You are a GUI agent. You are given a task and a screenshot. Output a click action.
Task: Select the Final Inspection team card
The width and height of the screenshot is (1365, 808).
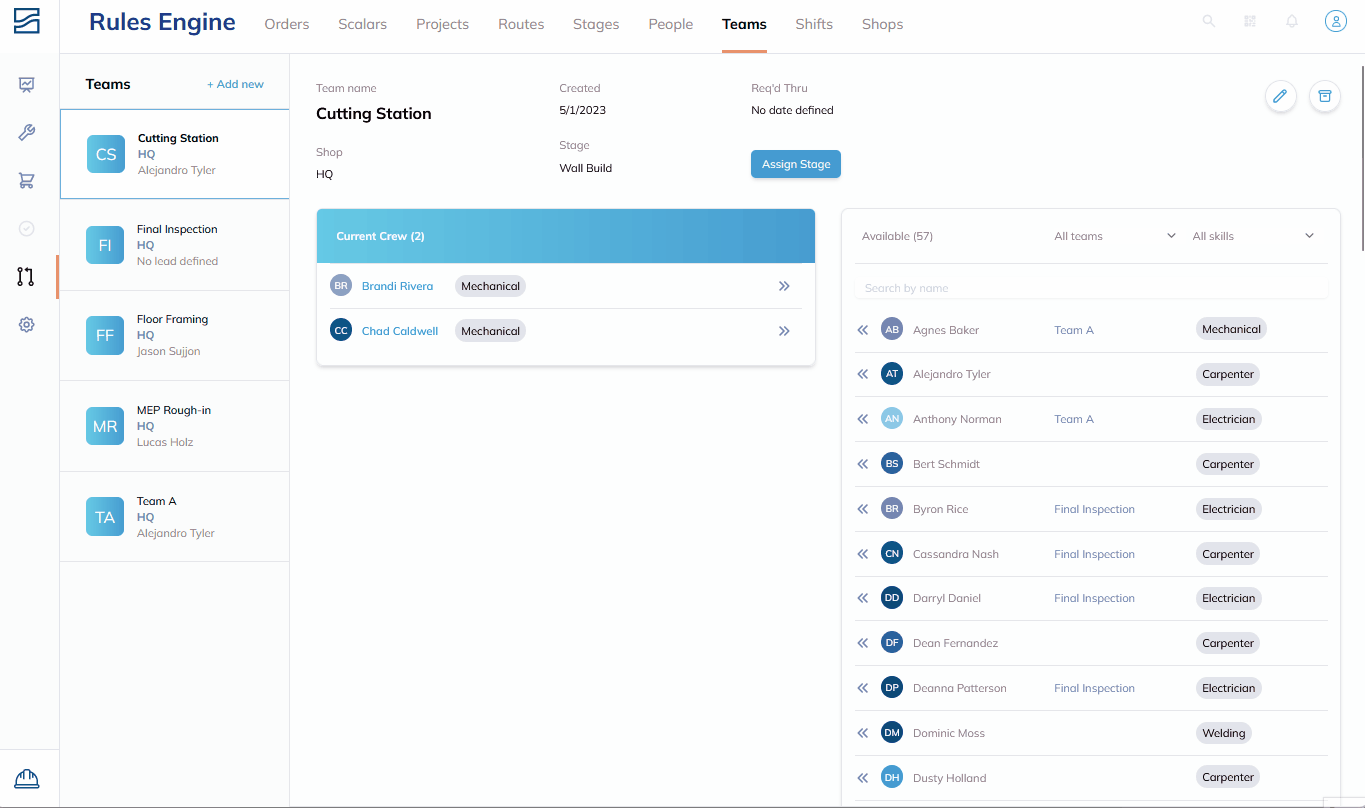tap(175, 245)
